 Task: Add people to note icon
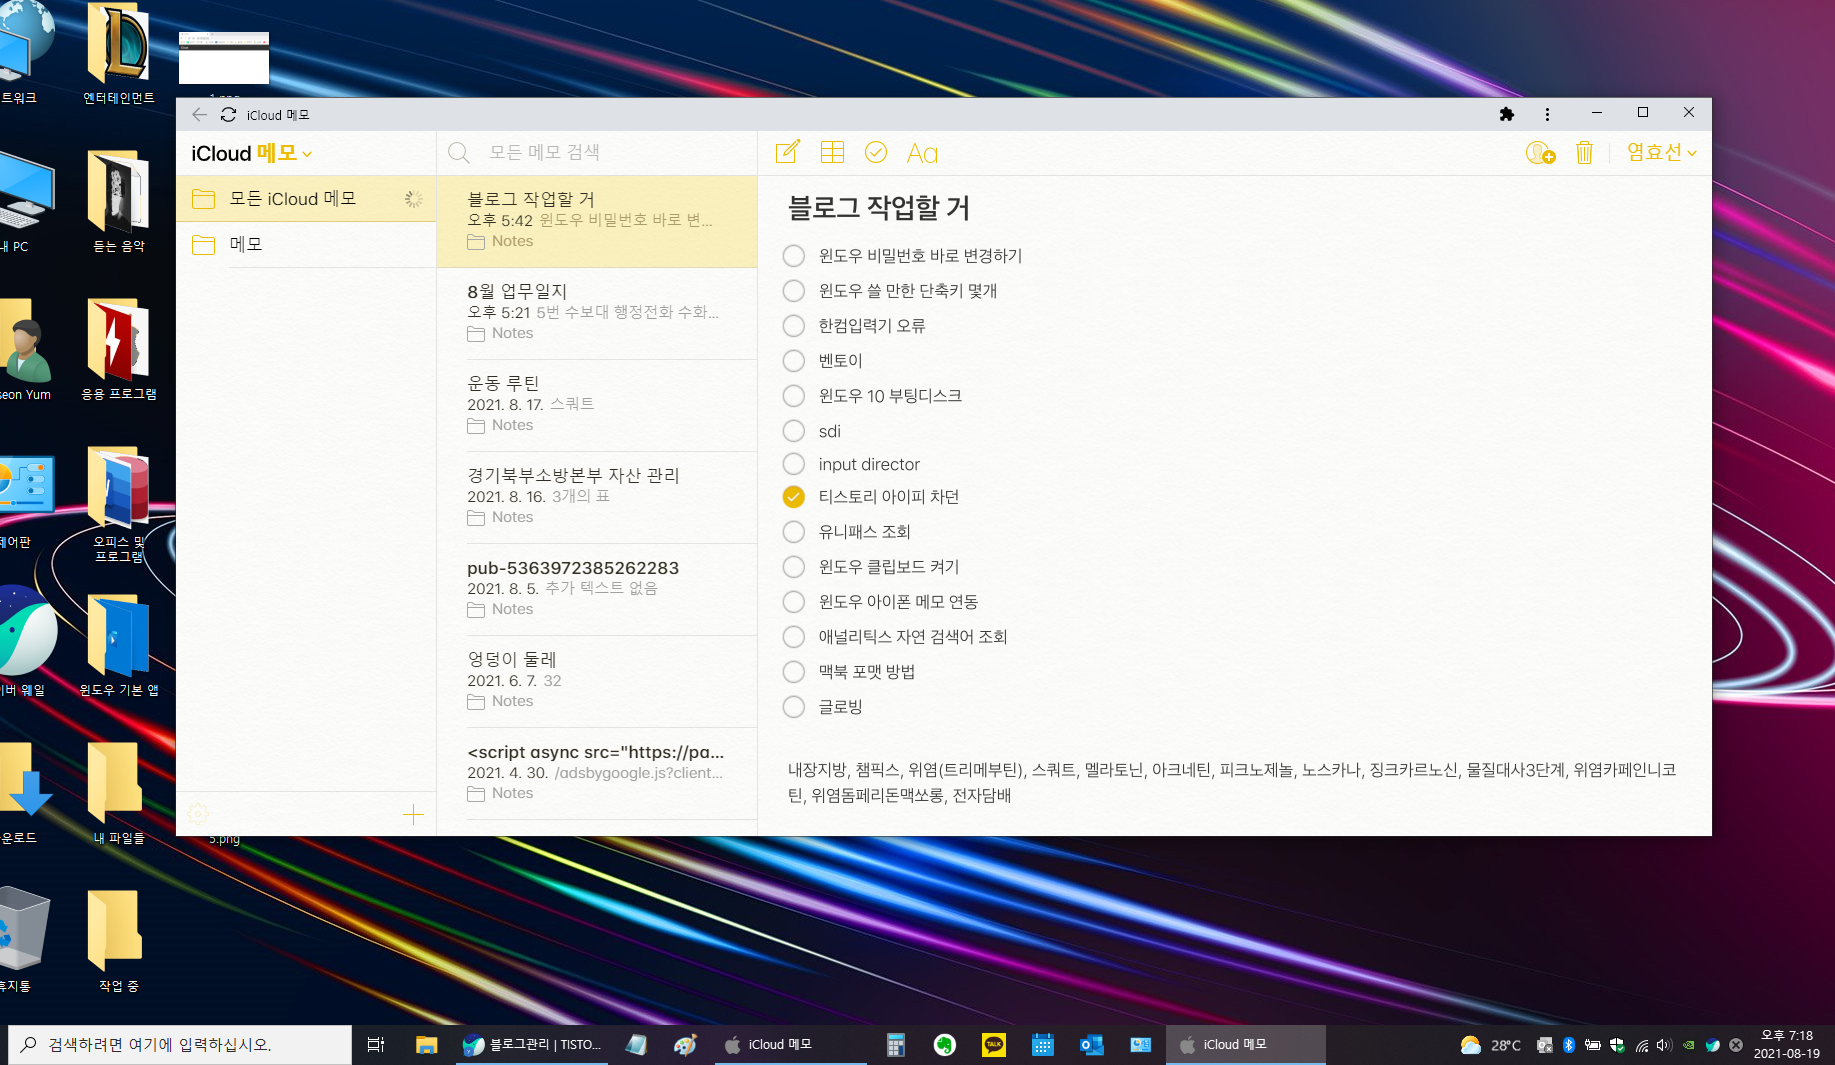coord(1540,153)
